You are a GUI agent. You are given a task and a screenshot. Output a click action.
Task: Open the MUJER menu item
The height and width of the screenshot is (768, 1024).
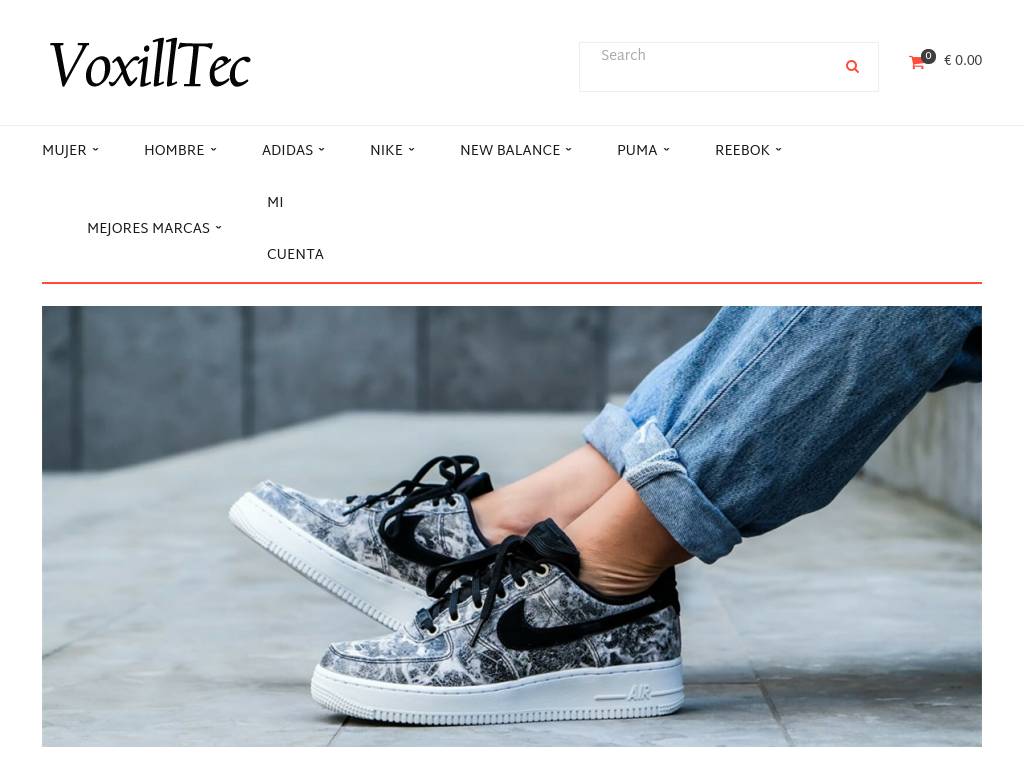click(64, 150)
